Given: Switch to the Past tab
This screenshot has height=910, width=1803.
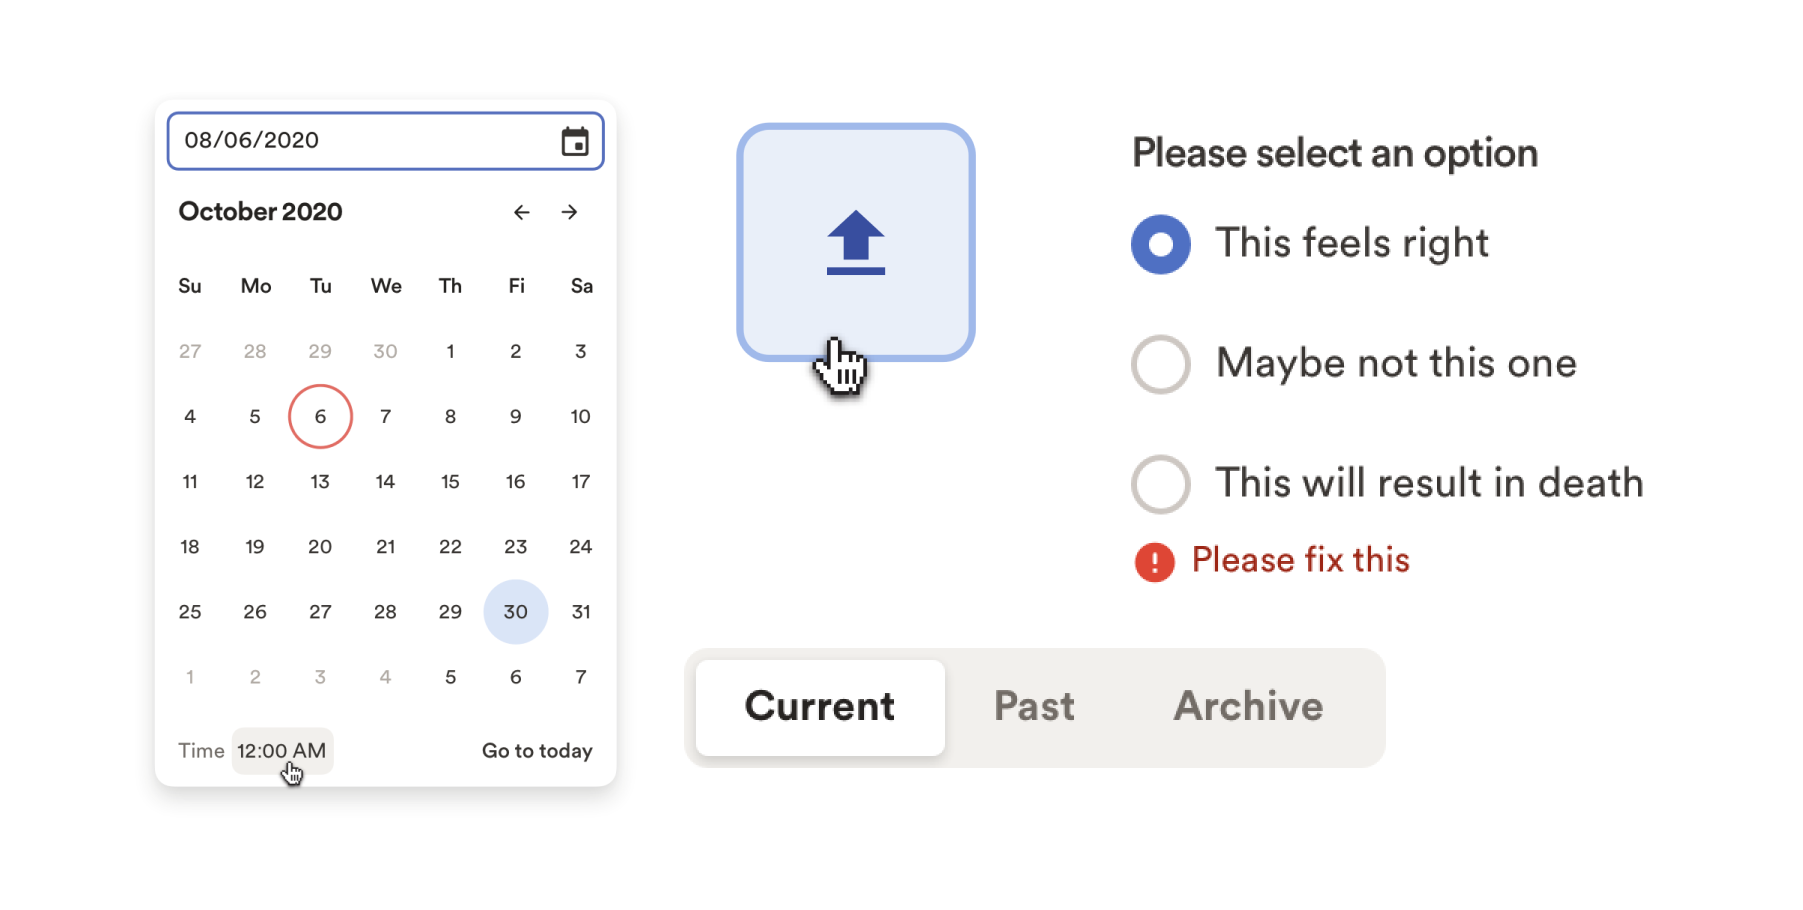Looking at the screenshot, I should [1034, 707].
